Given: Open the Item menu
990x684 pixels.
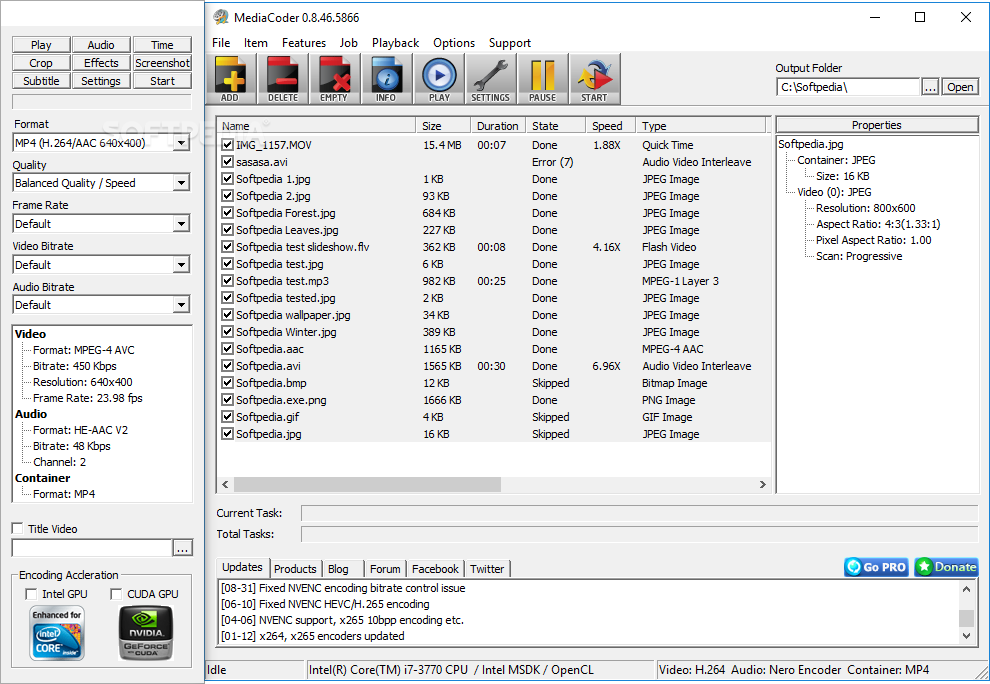Looking at the screenshot, I should [256, 43].
